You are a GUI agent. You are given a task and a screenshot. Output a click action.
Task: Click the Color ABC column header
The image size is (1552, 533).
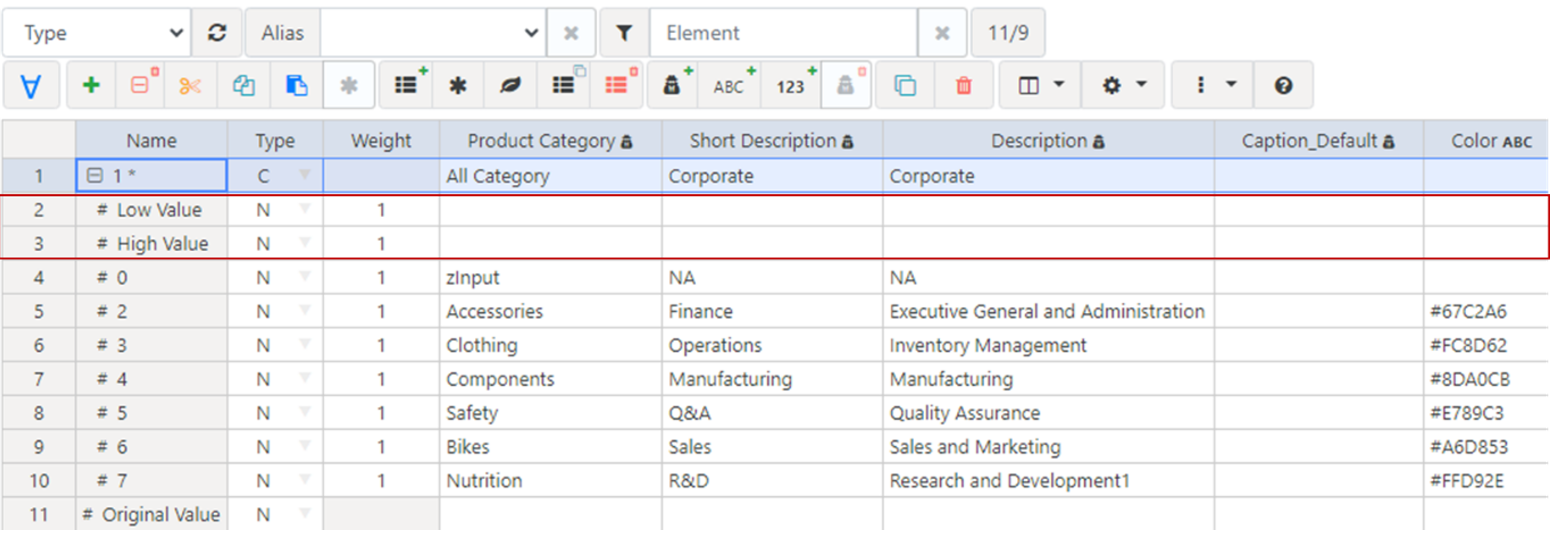tap(1487, 141)
